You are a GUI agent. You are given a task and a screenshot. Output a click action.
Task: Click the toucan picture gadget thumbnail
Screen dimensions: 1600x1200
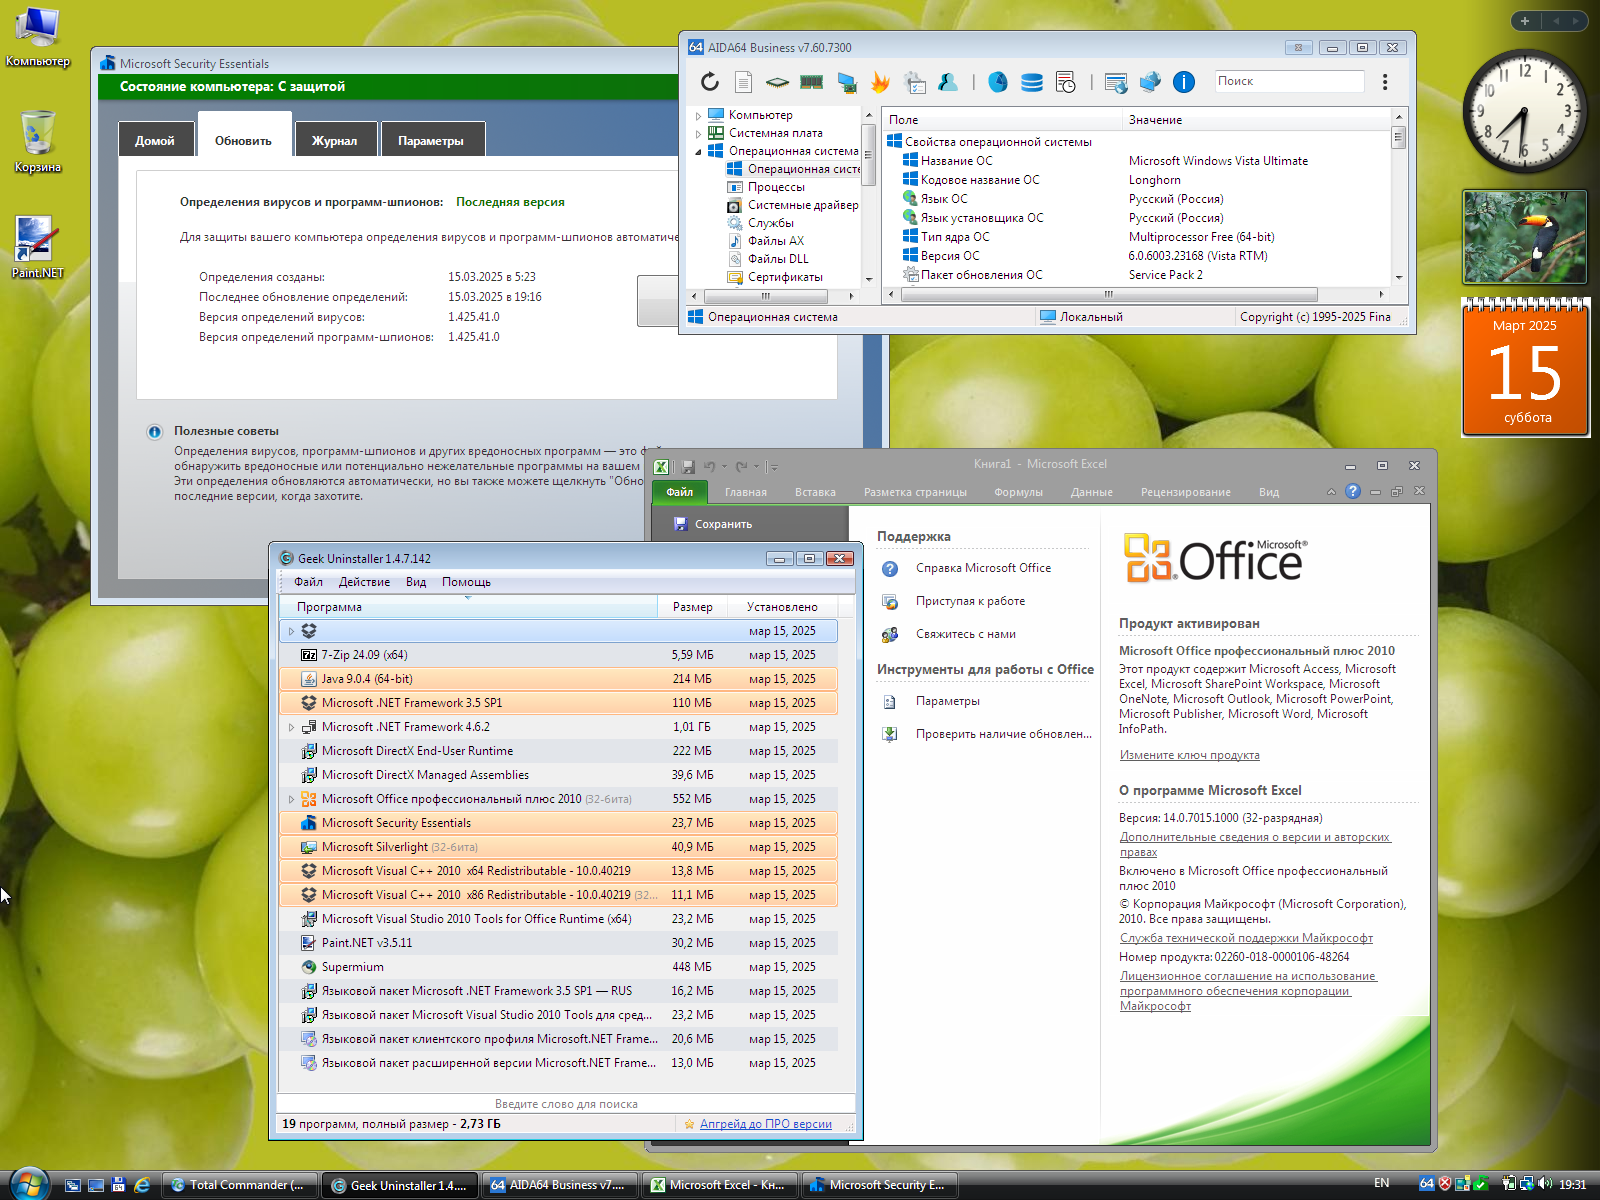tap(1525, 237)
